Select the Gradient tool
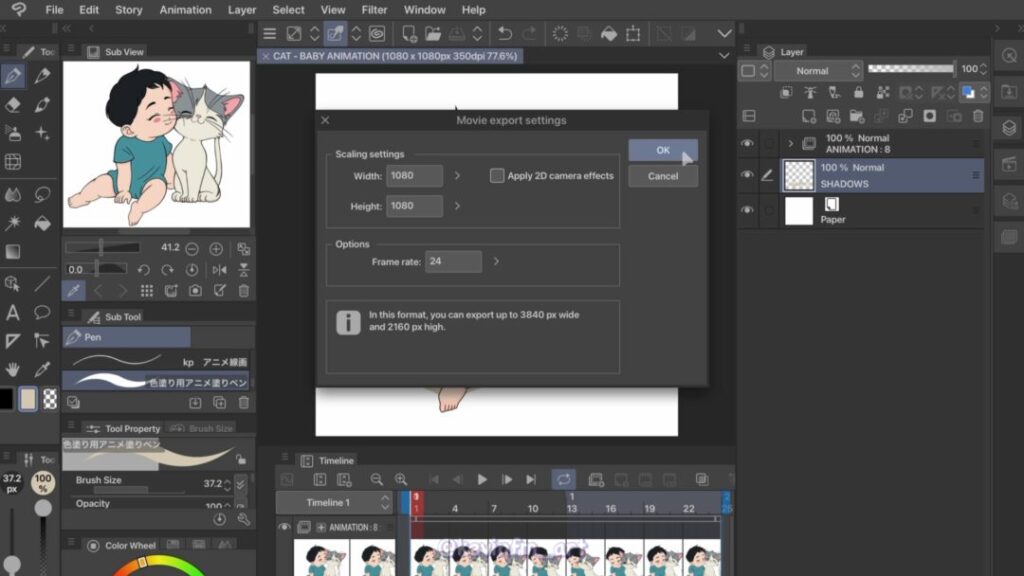Viewport: 1024px width, 576px height. (x=13, y=252)
